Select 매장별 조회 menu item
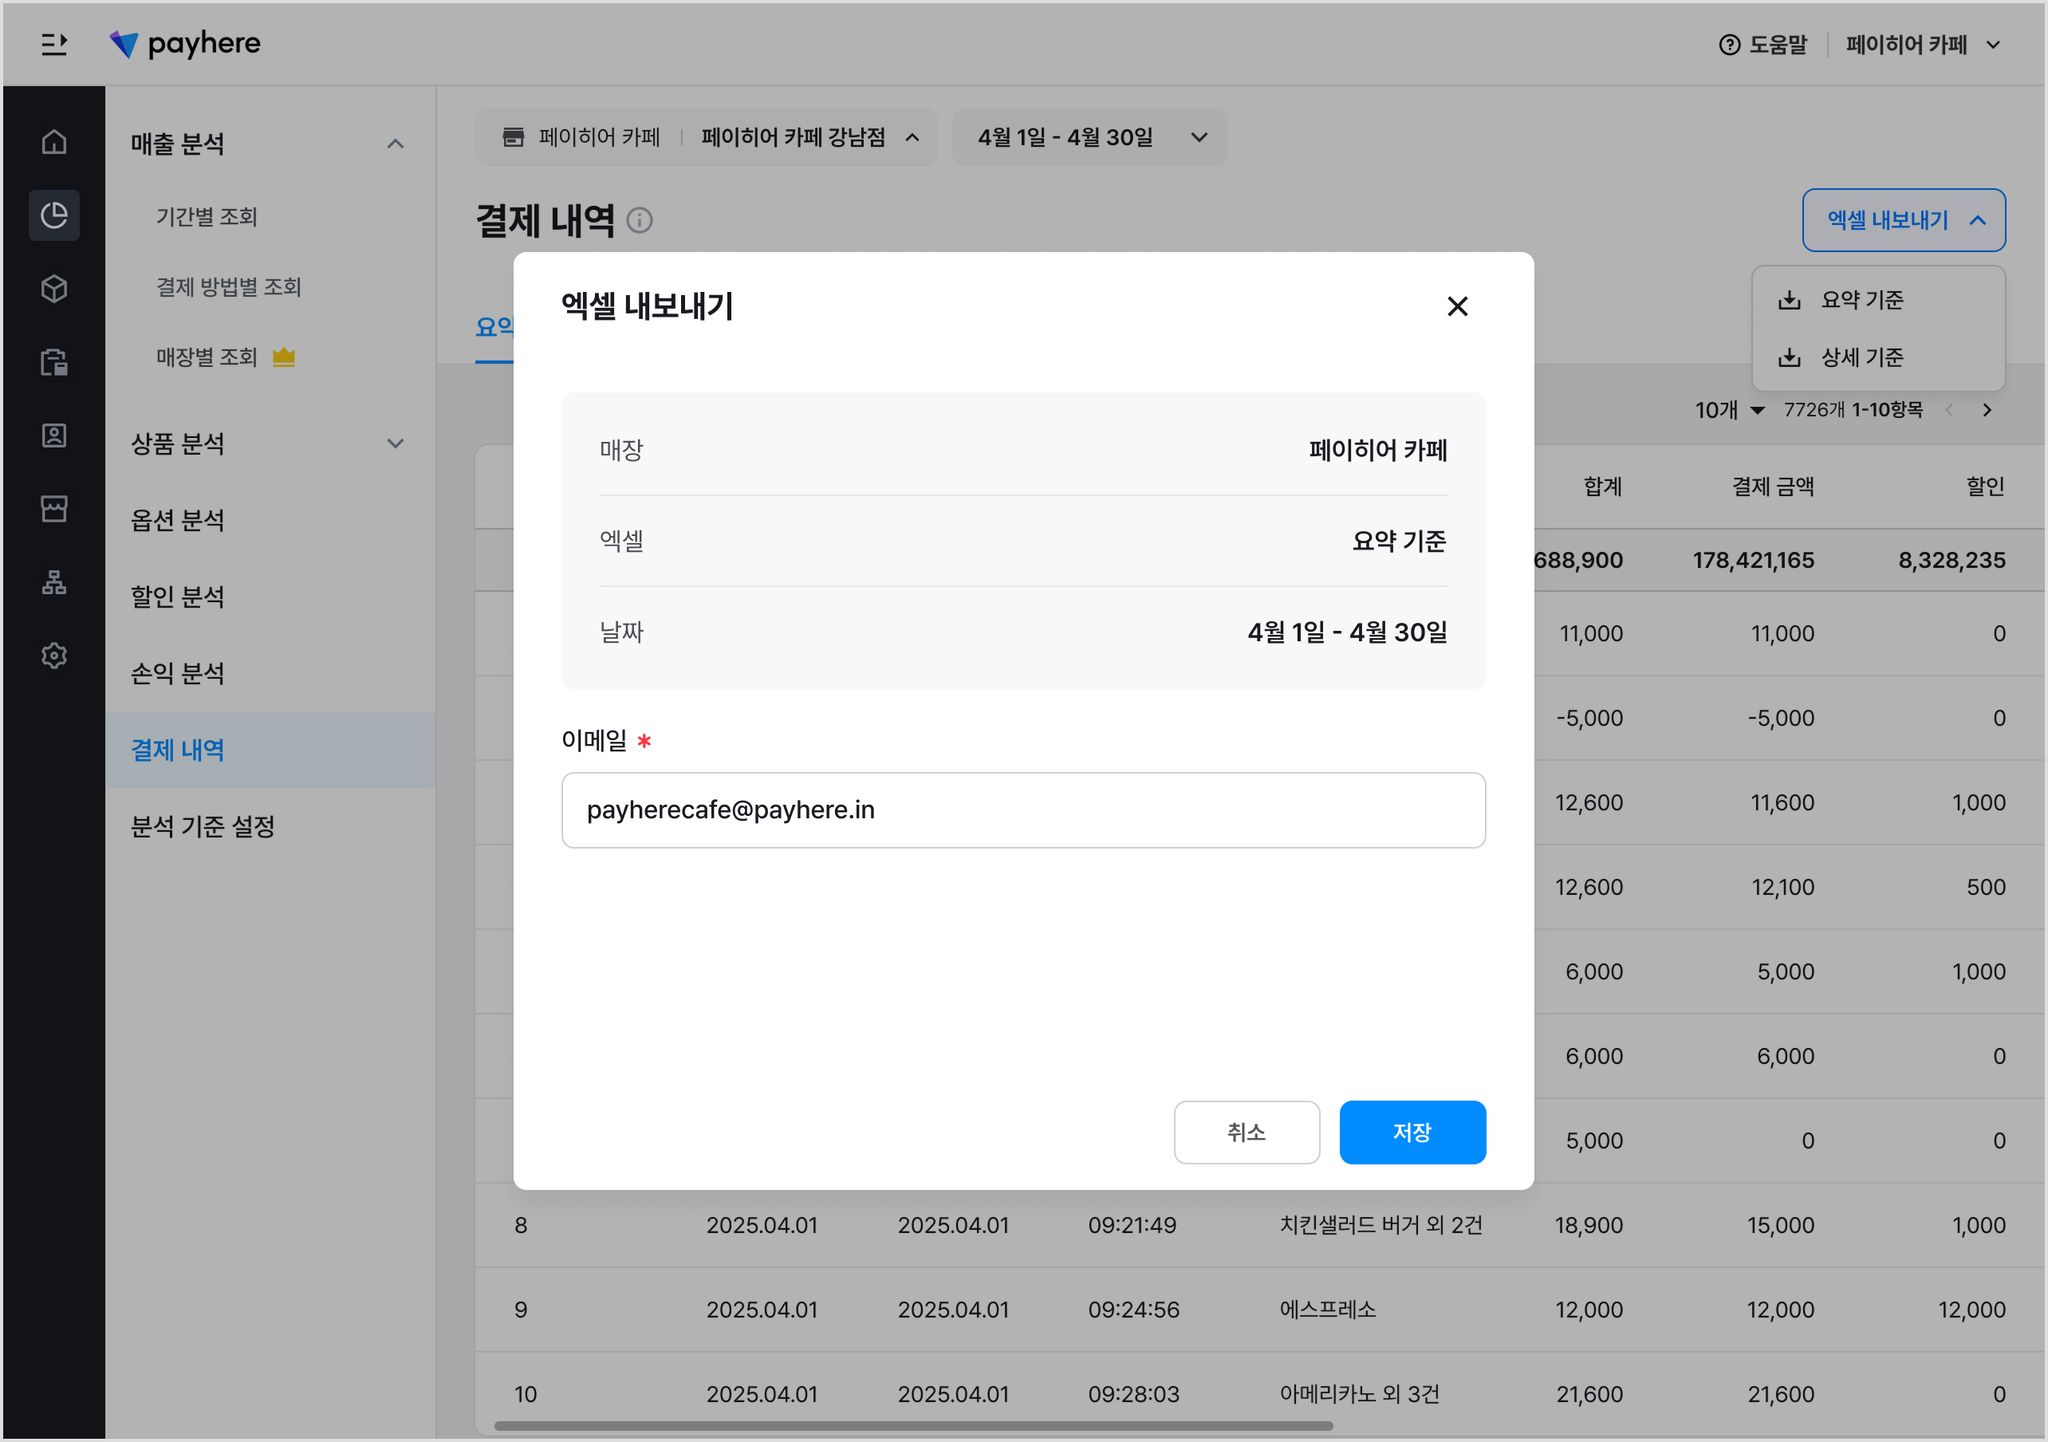Image resolution: width=2048 pixels, height=1442 pixels. click(x=207, y=357)
